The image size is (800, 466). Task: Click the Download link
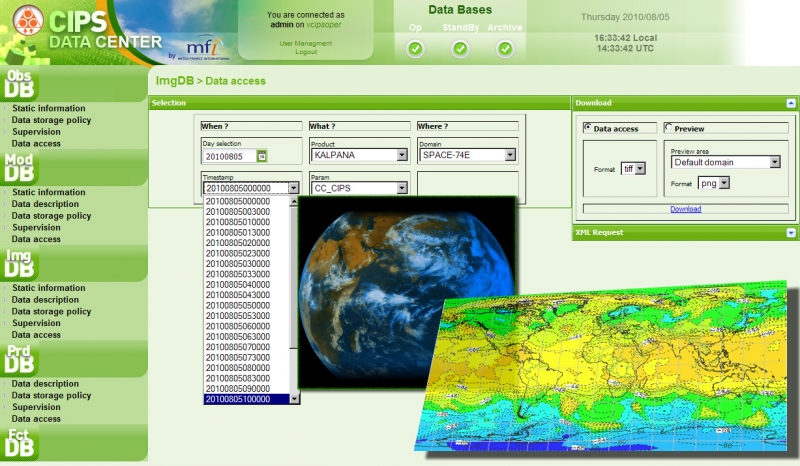point(686,209)
